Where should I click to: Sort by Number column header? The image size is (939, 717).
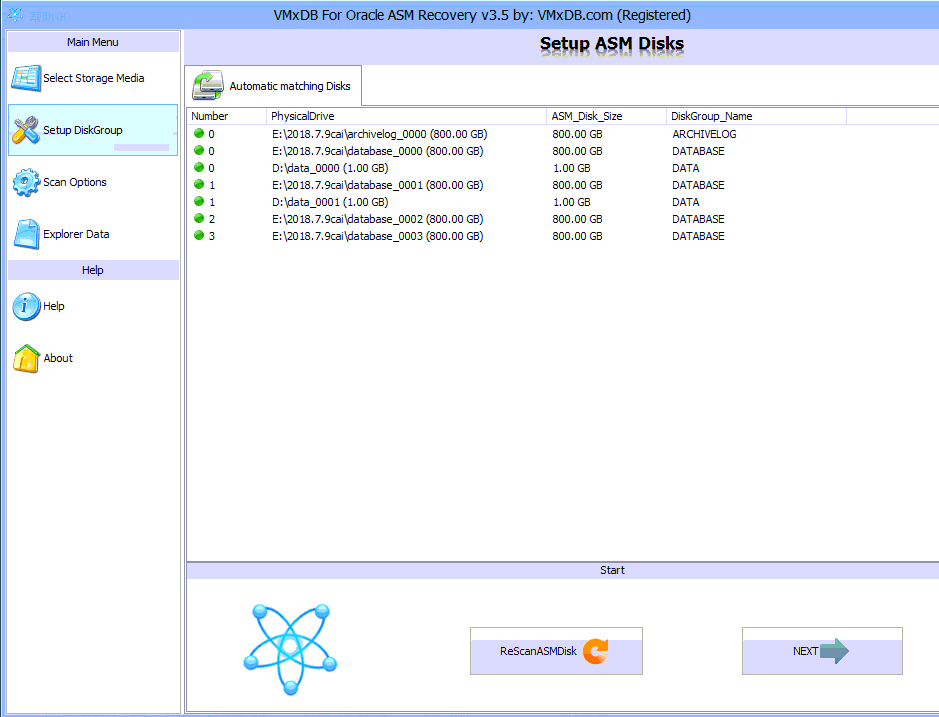tap(226, 116)
